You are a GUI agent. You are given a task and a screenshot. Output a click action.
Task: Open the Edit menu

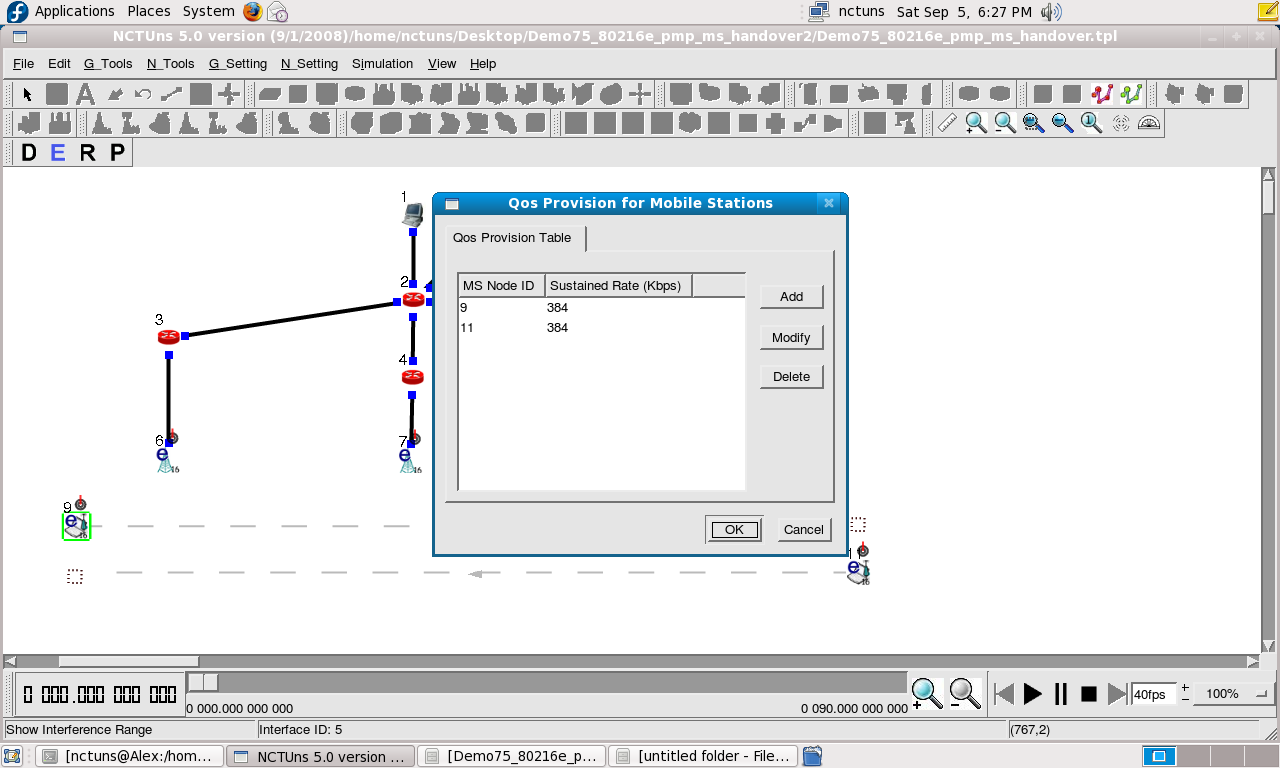pos(59,63)
